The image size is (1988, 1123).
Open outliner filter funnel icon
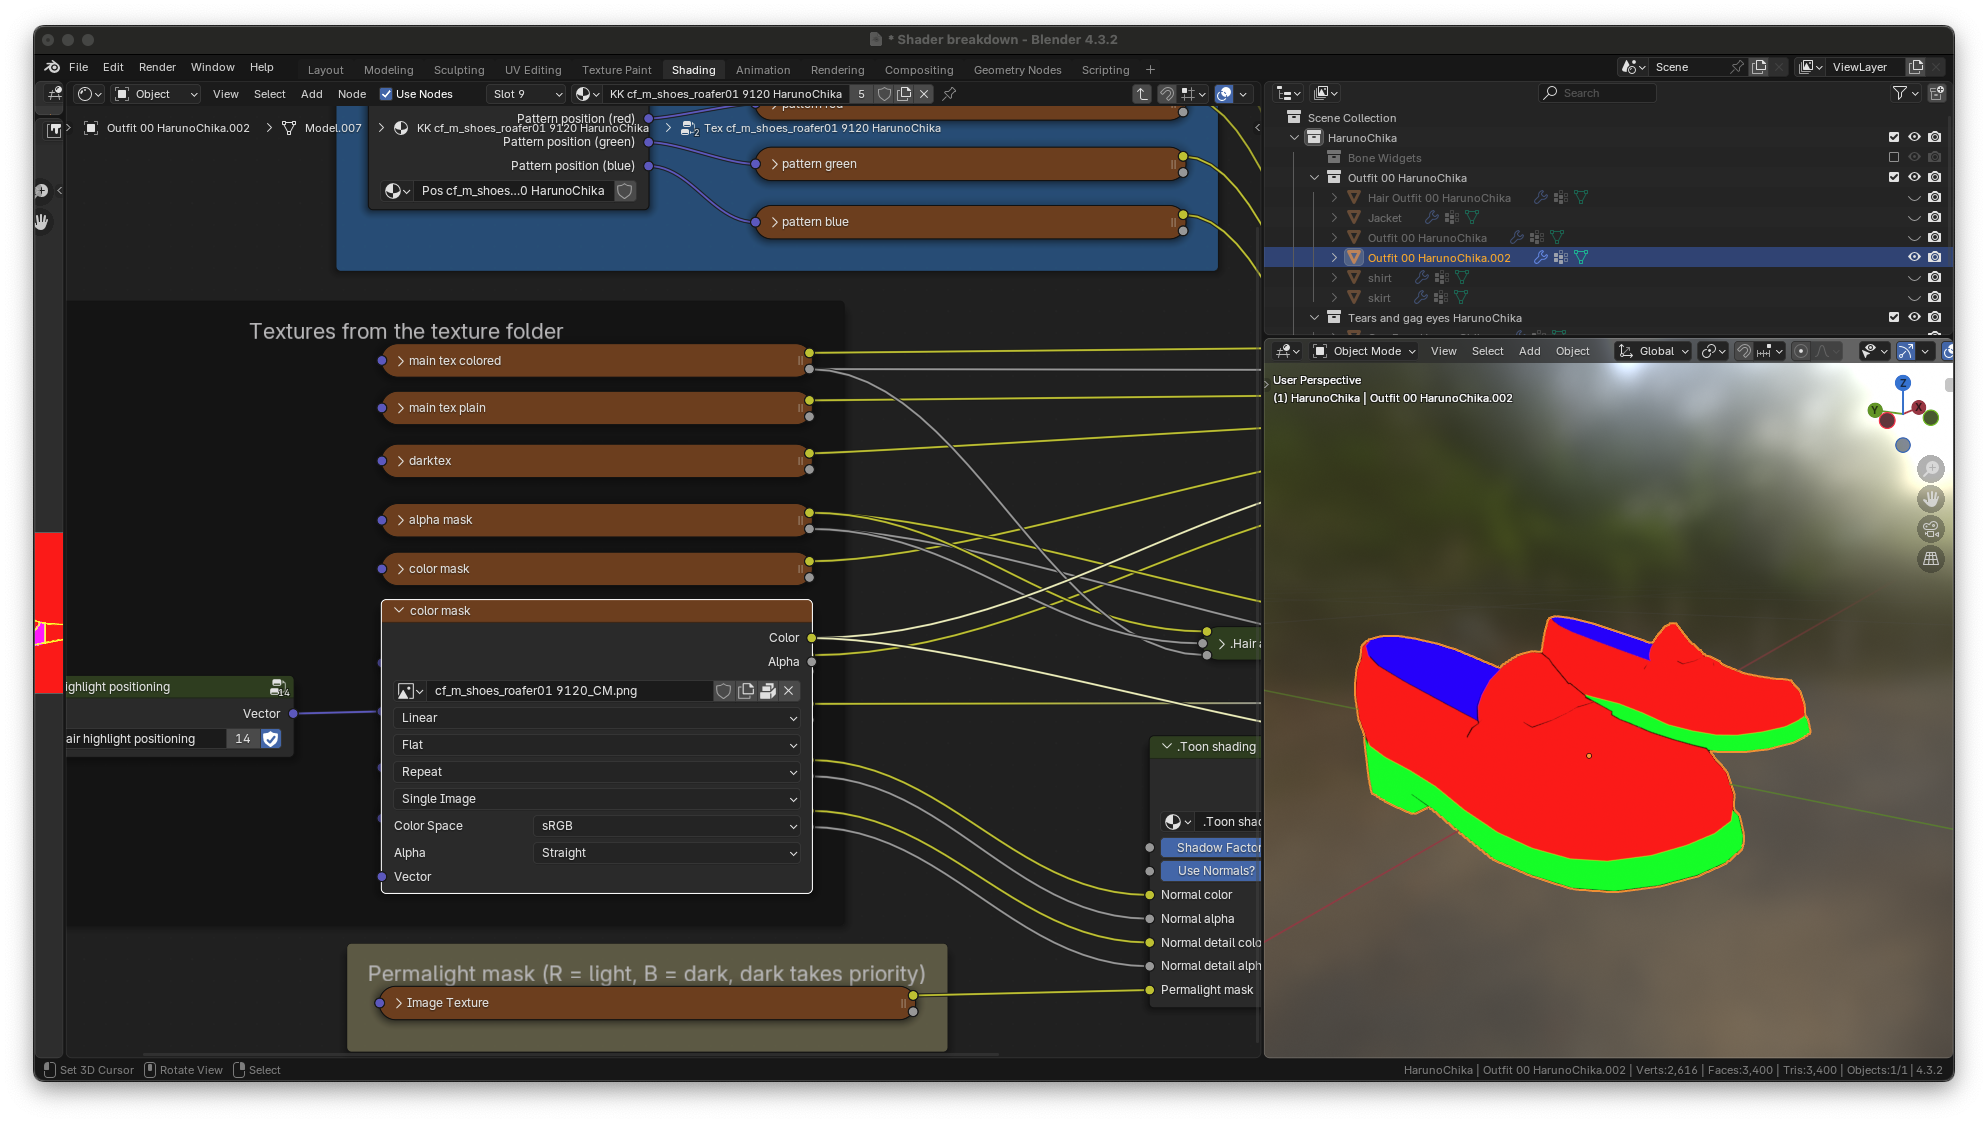point(1899,93)
